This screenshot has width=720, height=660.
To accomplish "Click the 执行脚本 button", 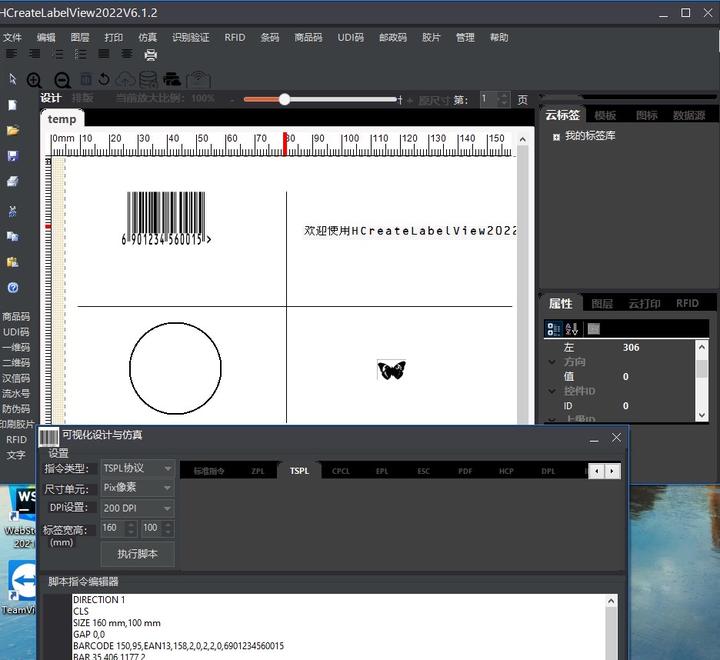I will click(137, 553).
